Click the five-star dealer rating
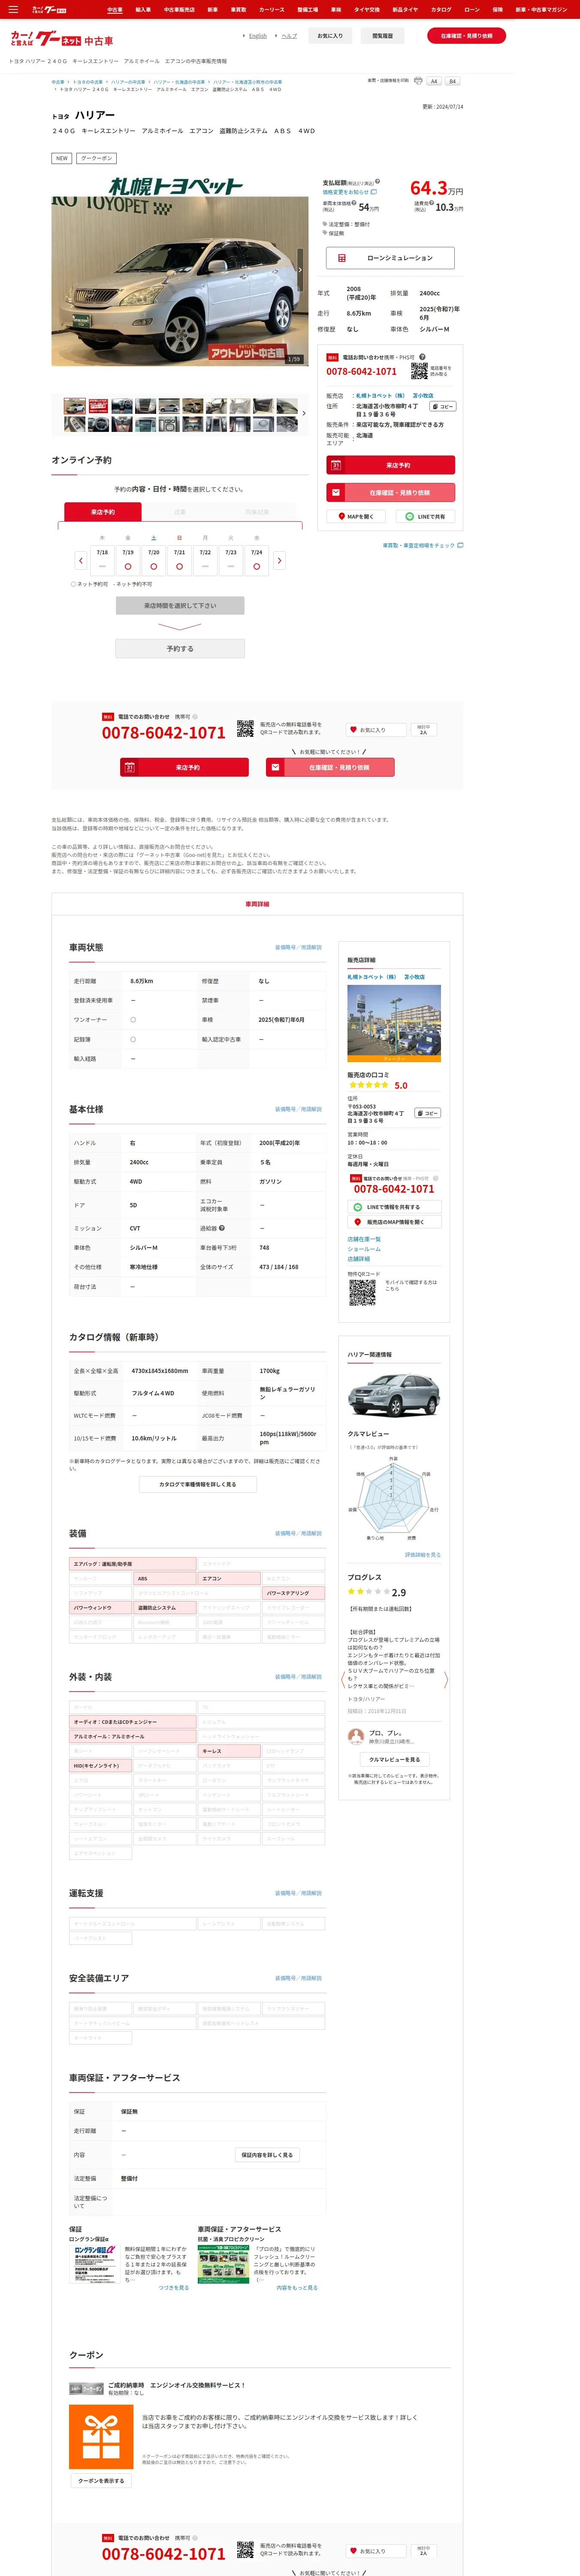The width and height of the screenshot is (580, 2576). point(368,1085)
